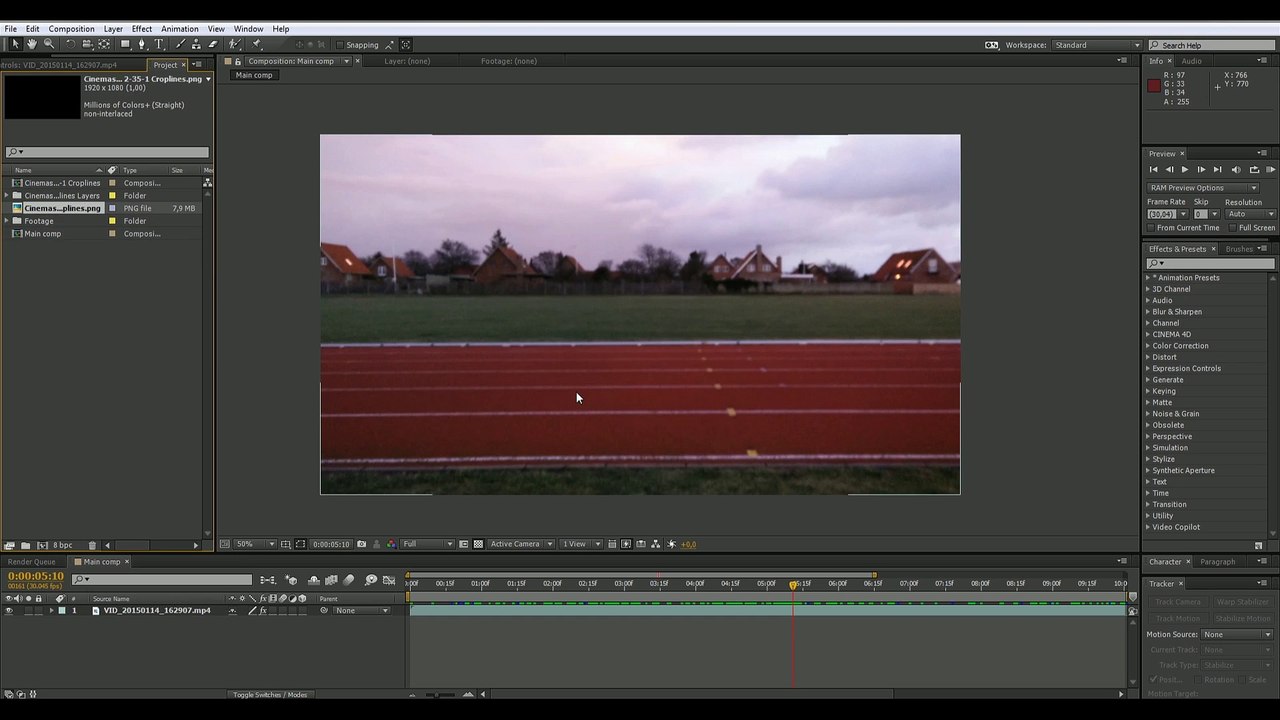Viewport: 1280px width, 720px height.
Task: Select the Horizontal Type tool
Action: [x=159, y=44]
